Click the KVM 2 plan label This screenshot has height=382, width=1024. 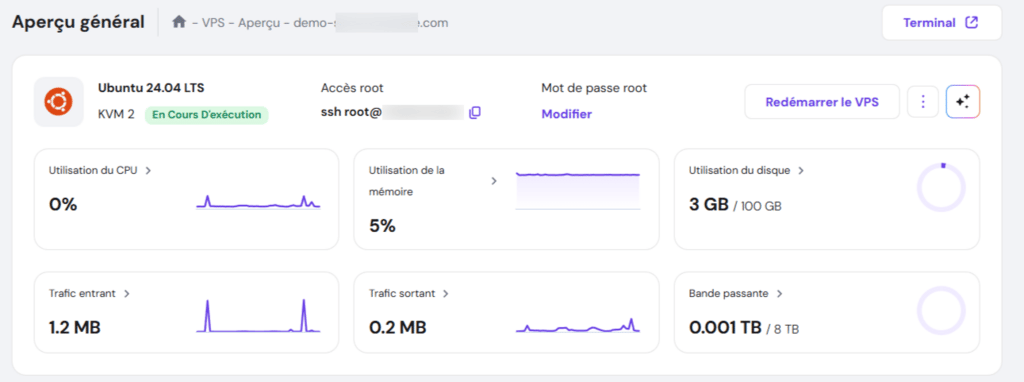[x=116, y=115]
